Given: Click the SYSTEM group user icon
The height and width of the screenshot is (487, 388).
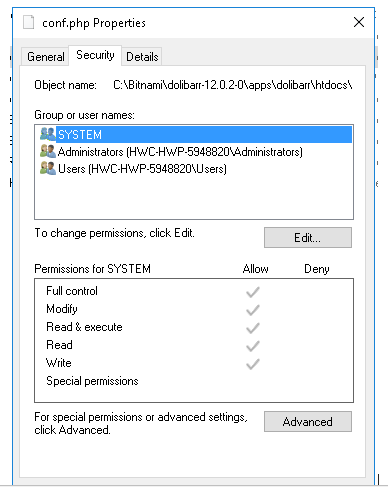Looking at the screenshot, I should [48, 134].
